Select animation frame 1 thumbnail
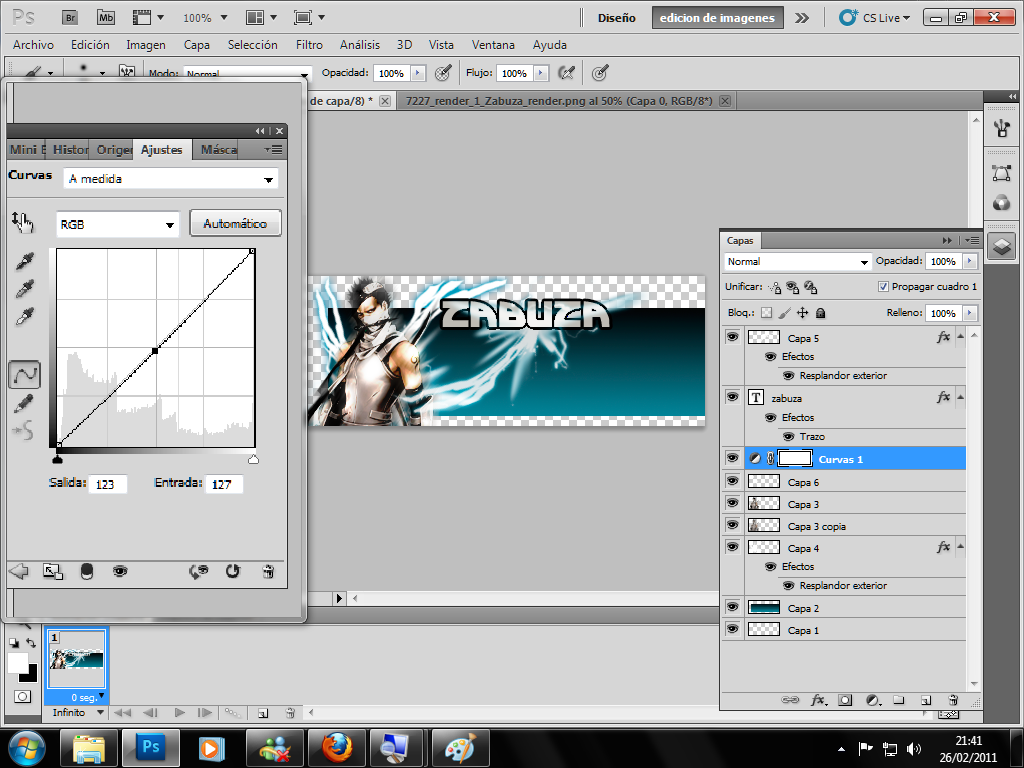The image size is (1024, 768). pyautogui.click(x=76, y=658)
